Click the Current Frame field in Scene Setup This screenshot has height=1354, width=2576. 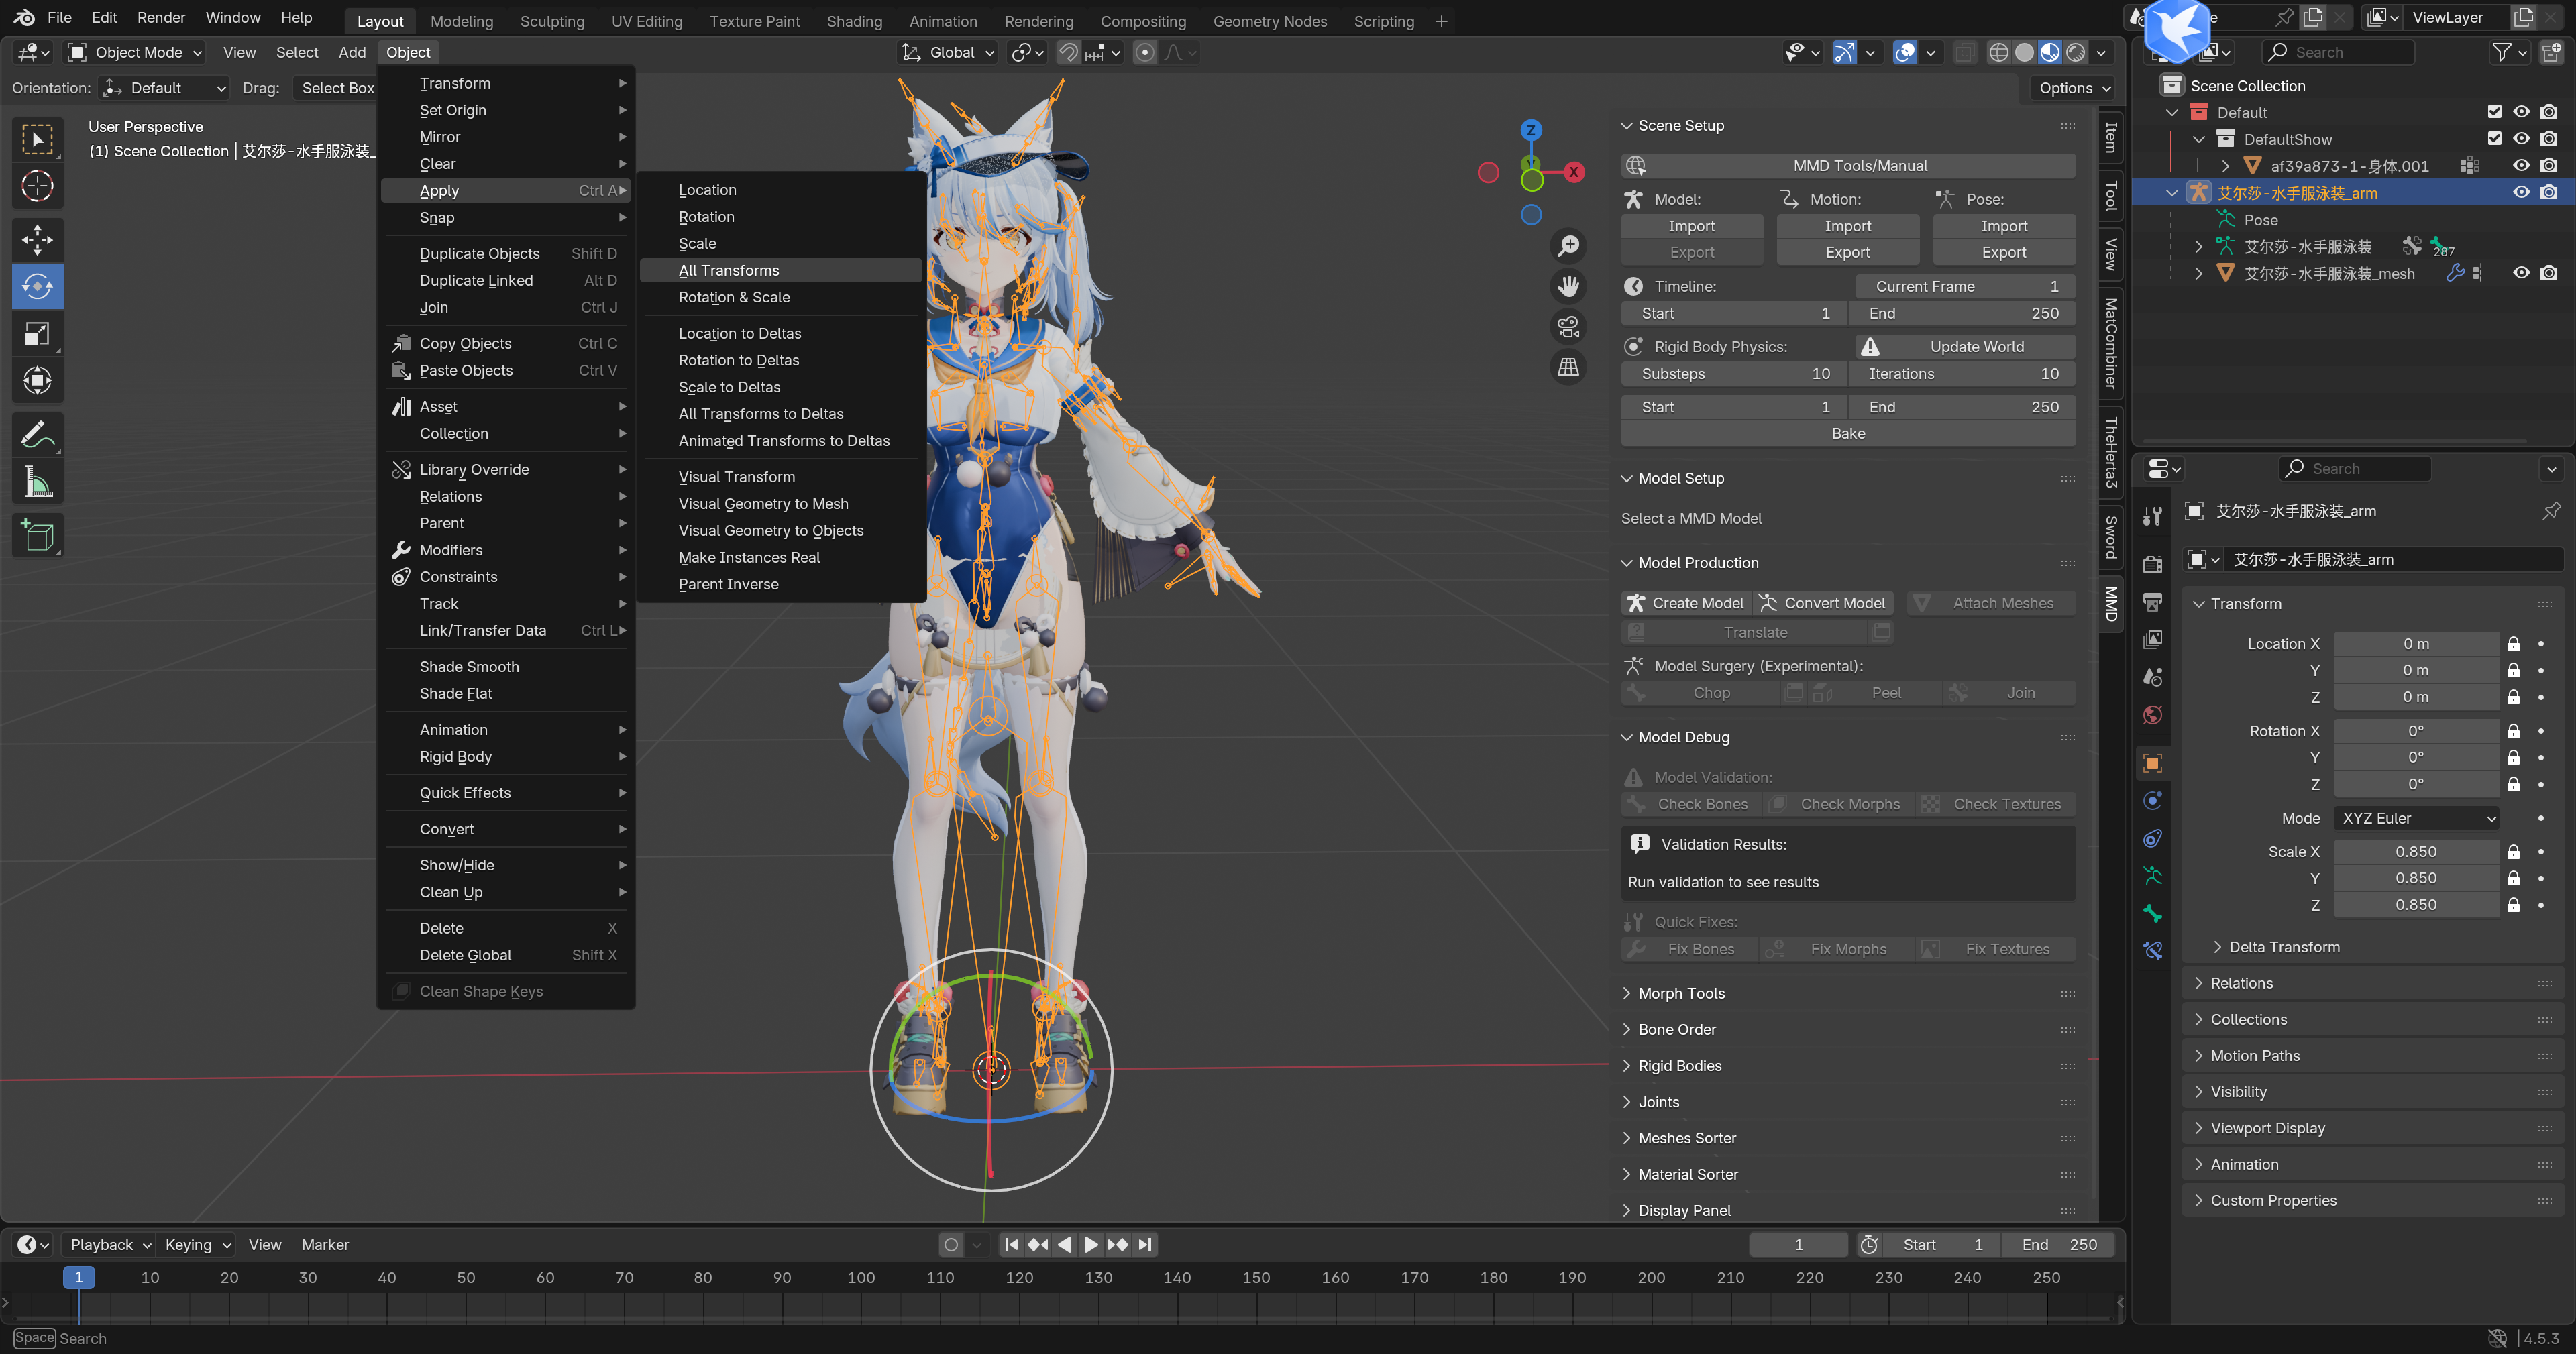pos(1965,286)
